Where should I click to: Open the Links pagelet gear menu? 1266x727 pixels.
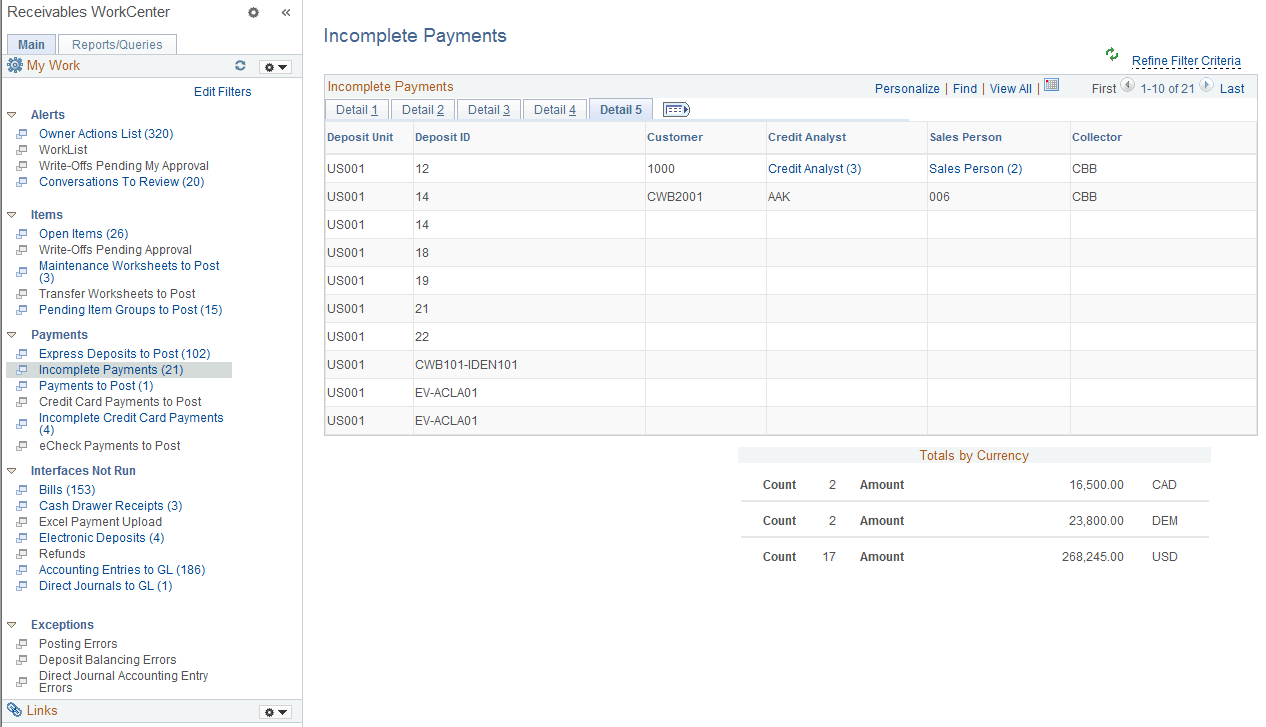(x=274, y=711)
